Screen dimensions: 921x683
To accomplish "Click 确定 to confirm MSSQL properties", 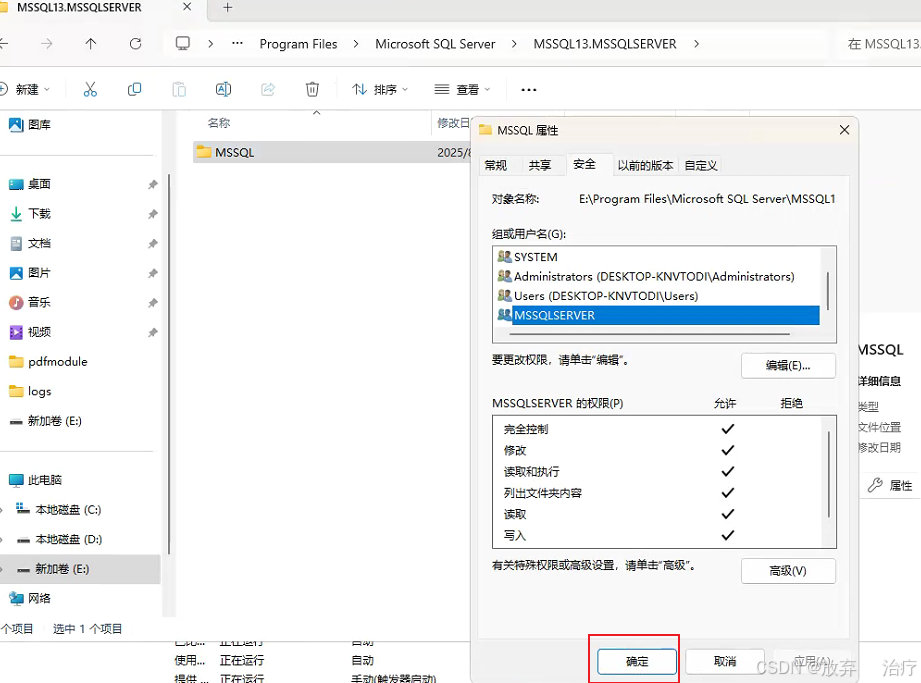I will pyautogui.click(x=637, y=662).
